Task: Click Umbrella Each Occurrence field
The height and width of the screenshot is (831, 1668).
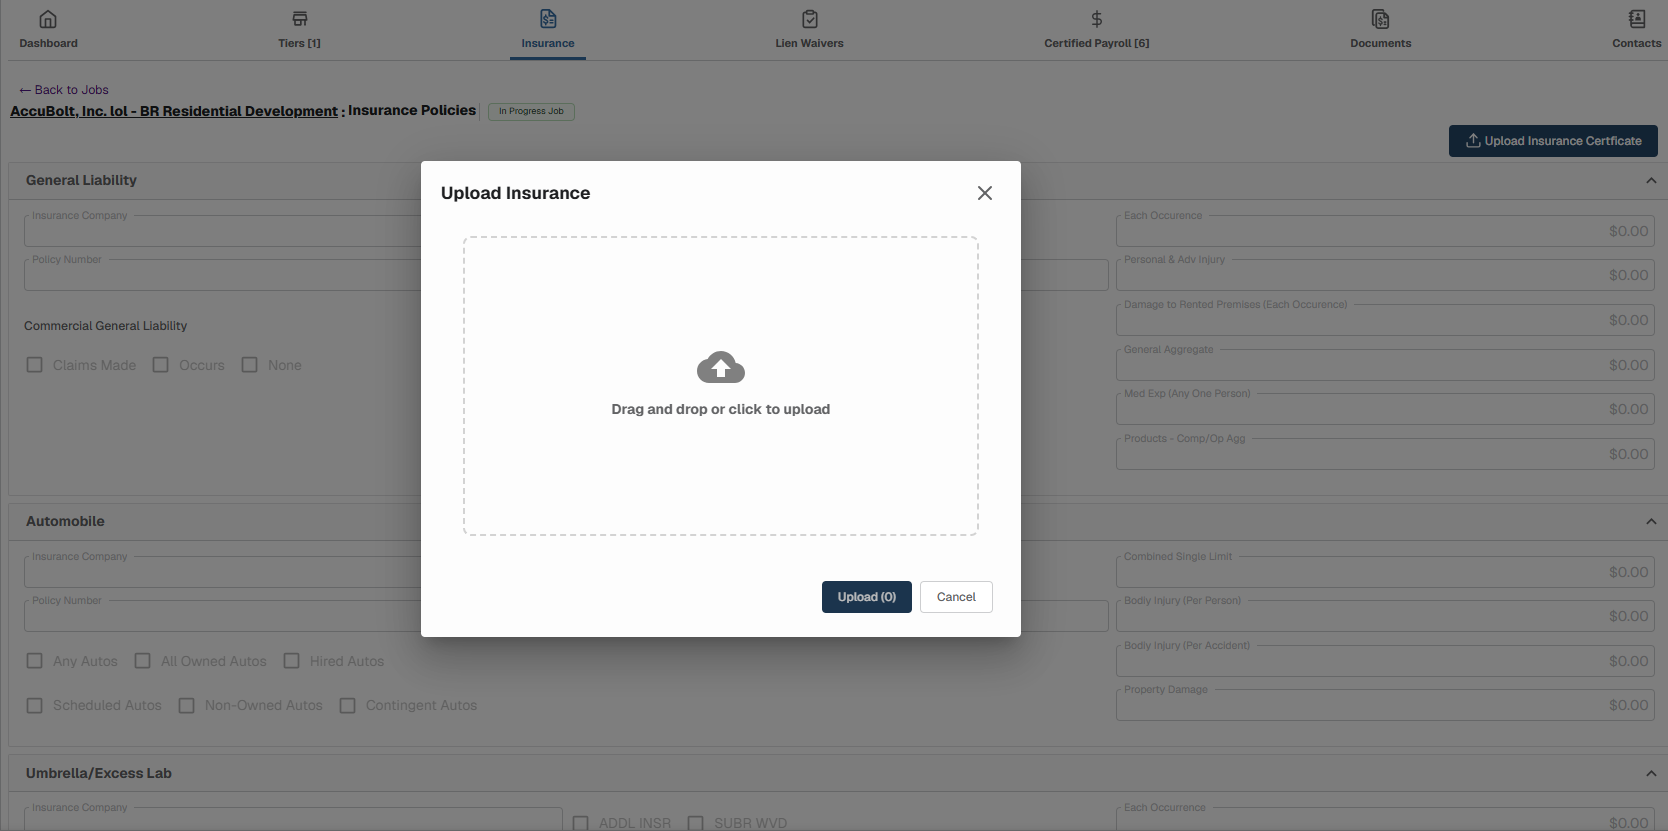Action: [1385, 819]
